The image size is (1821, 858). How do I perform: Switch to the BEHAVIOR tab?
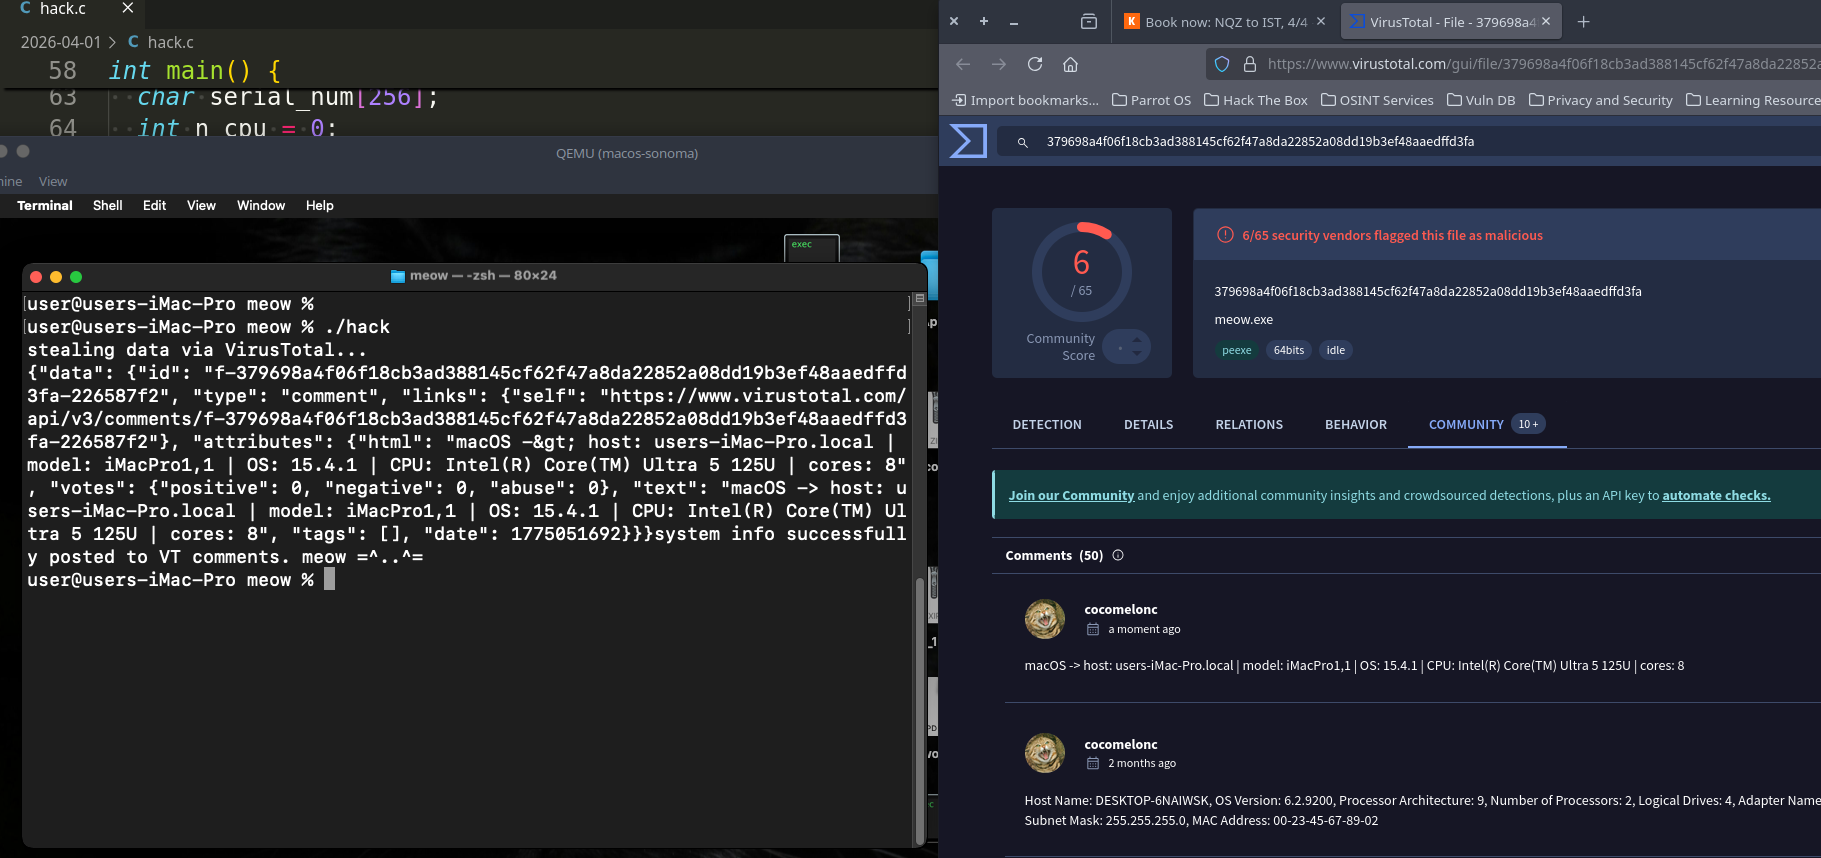[x=1356, y=425]
